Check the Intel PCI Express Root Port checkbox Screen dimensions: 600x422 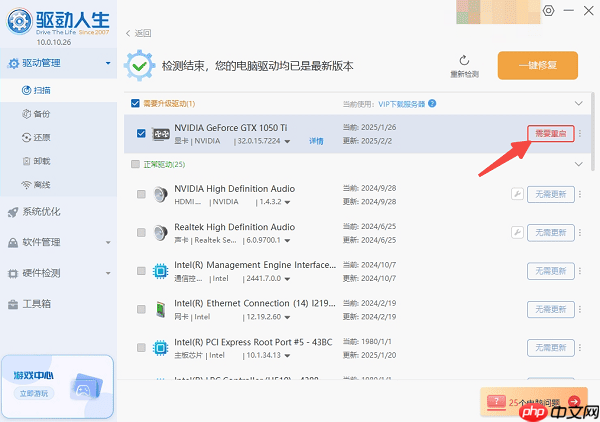[141, 347]
